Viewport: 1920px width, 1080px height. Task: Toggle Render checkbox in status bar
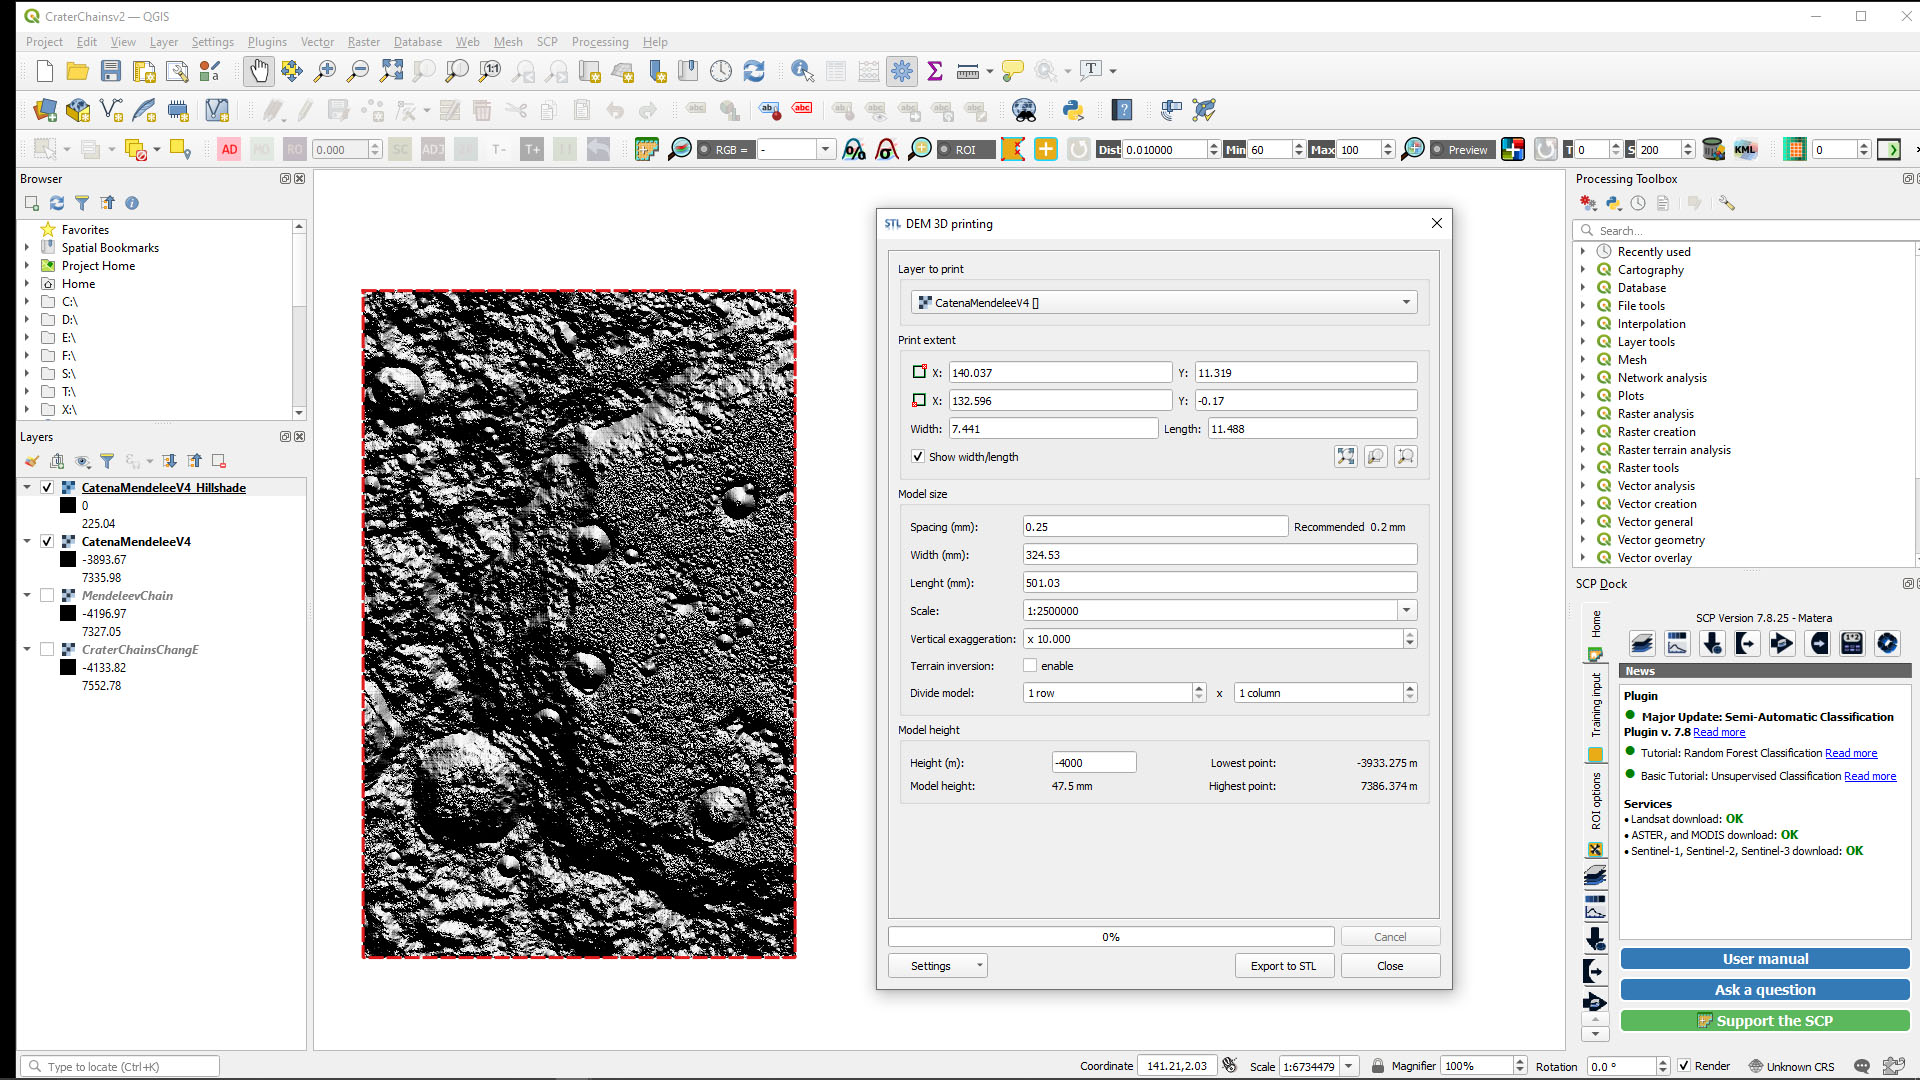[x=1684, y=1066]
